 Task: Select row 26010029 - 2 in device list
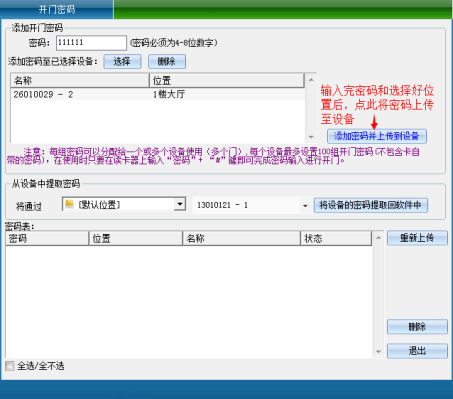pyautogui.click(x=158, y=94)
